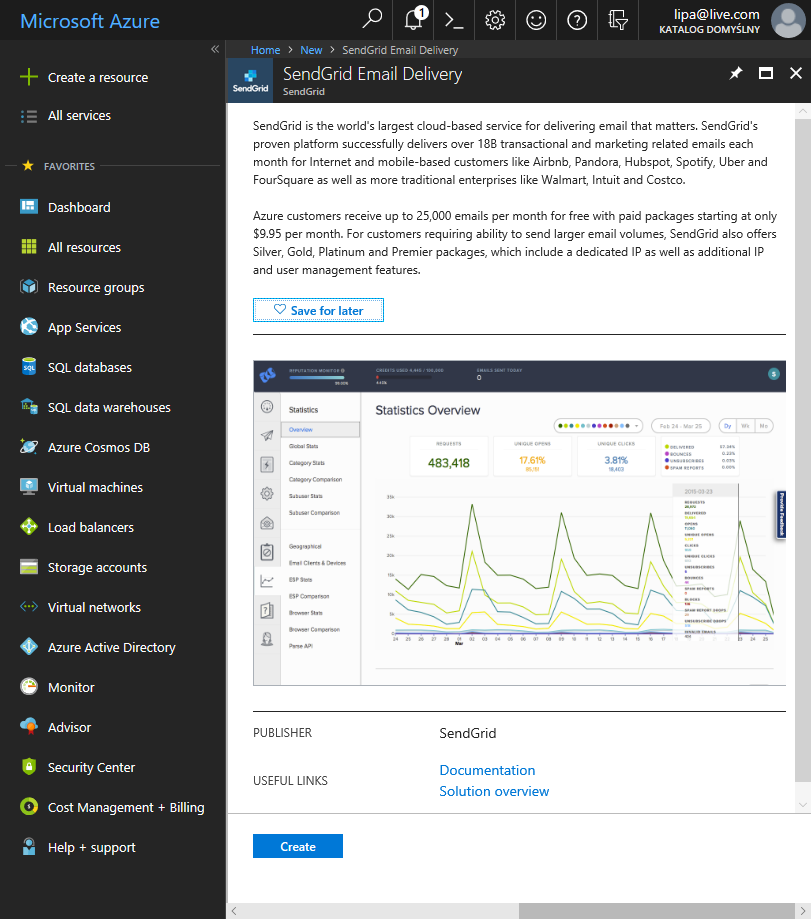Click the horizontal scrollbar thumb
Viewport: 811px width, 919px height.
(x=656, y=911)
